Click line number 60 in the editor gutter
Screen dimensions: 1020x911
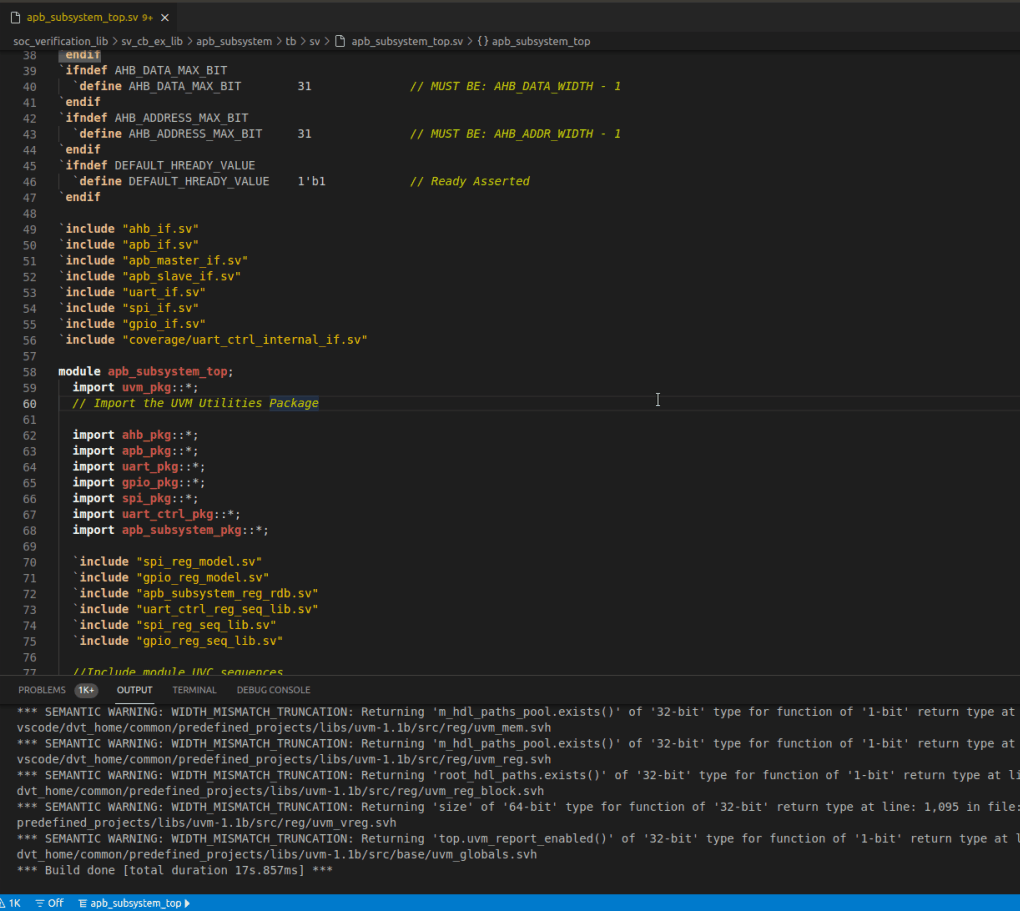29,403
